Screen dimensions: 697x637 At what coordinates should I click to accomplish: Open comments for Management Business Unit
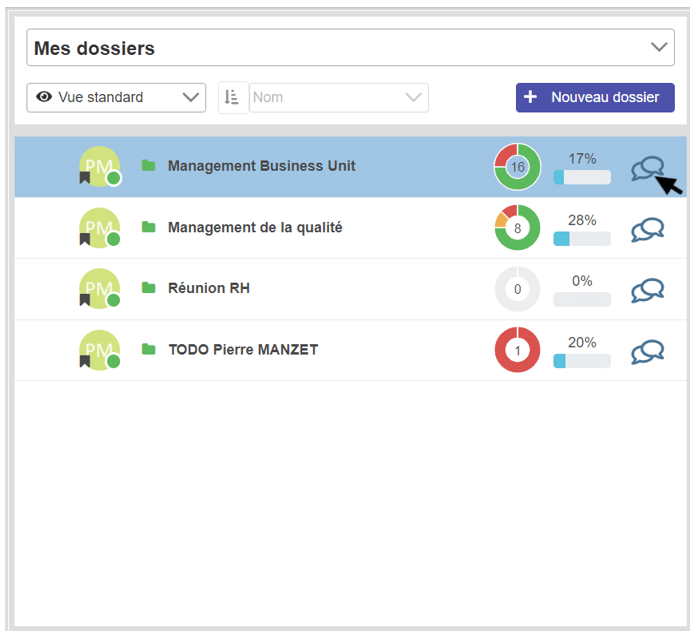click(646, 169)
